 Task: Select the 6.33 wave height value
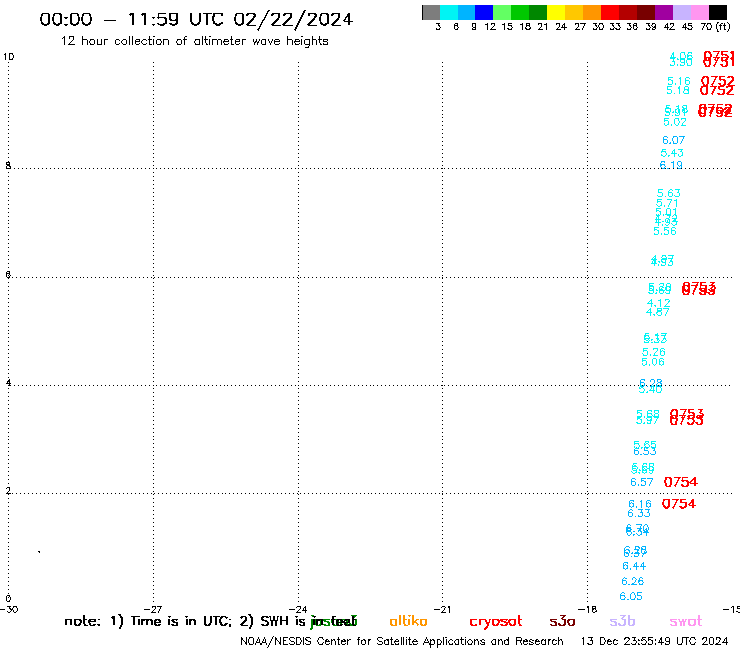tap(639, 513)
